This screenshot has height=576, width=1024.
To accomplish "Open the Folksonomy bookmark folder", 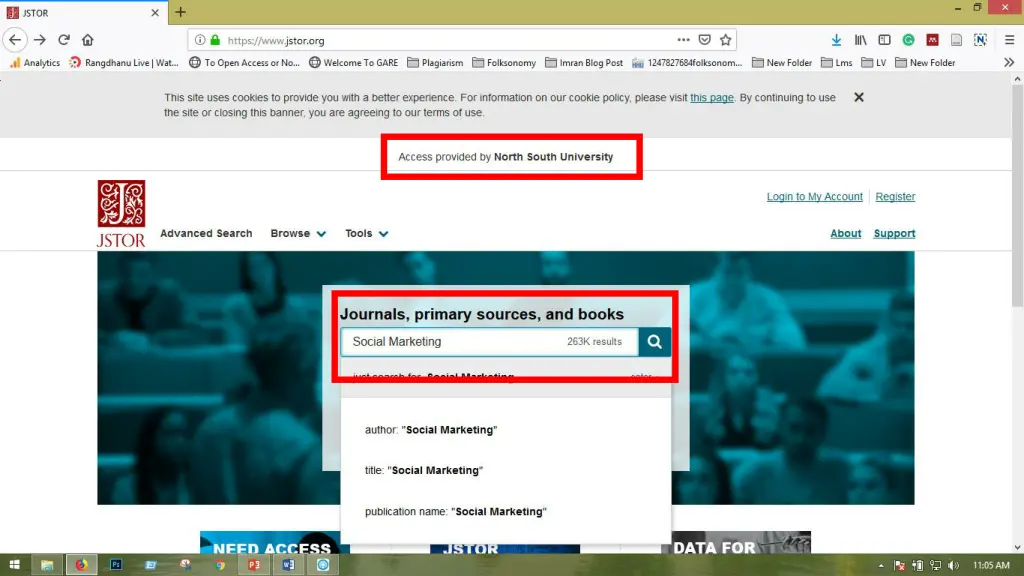I will coord(504,63).
